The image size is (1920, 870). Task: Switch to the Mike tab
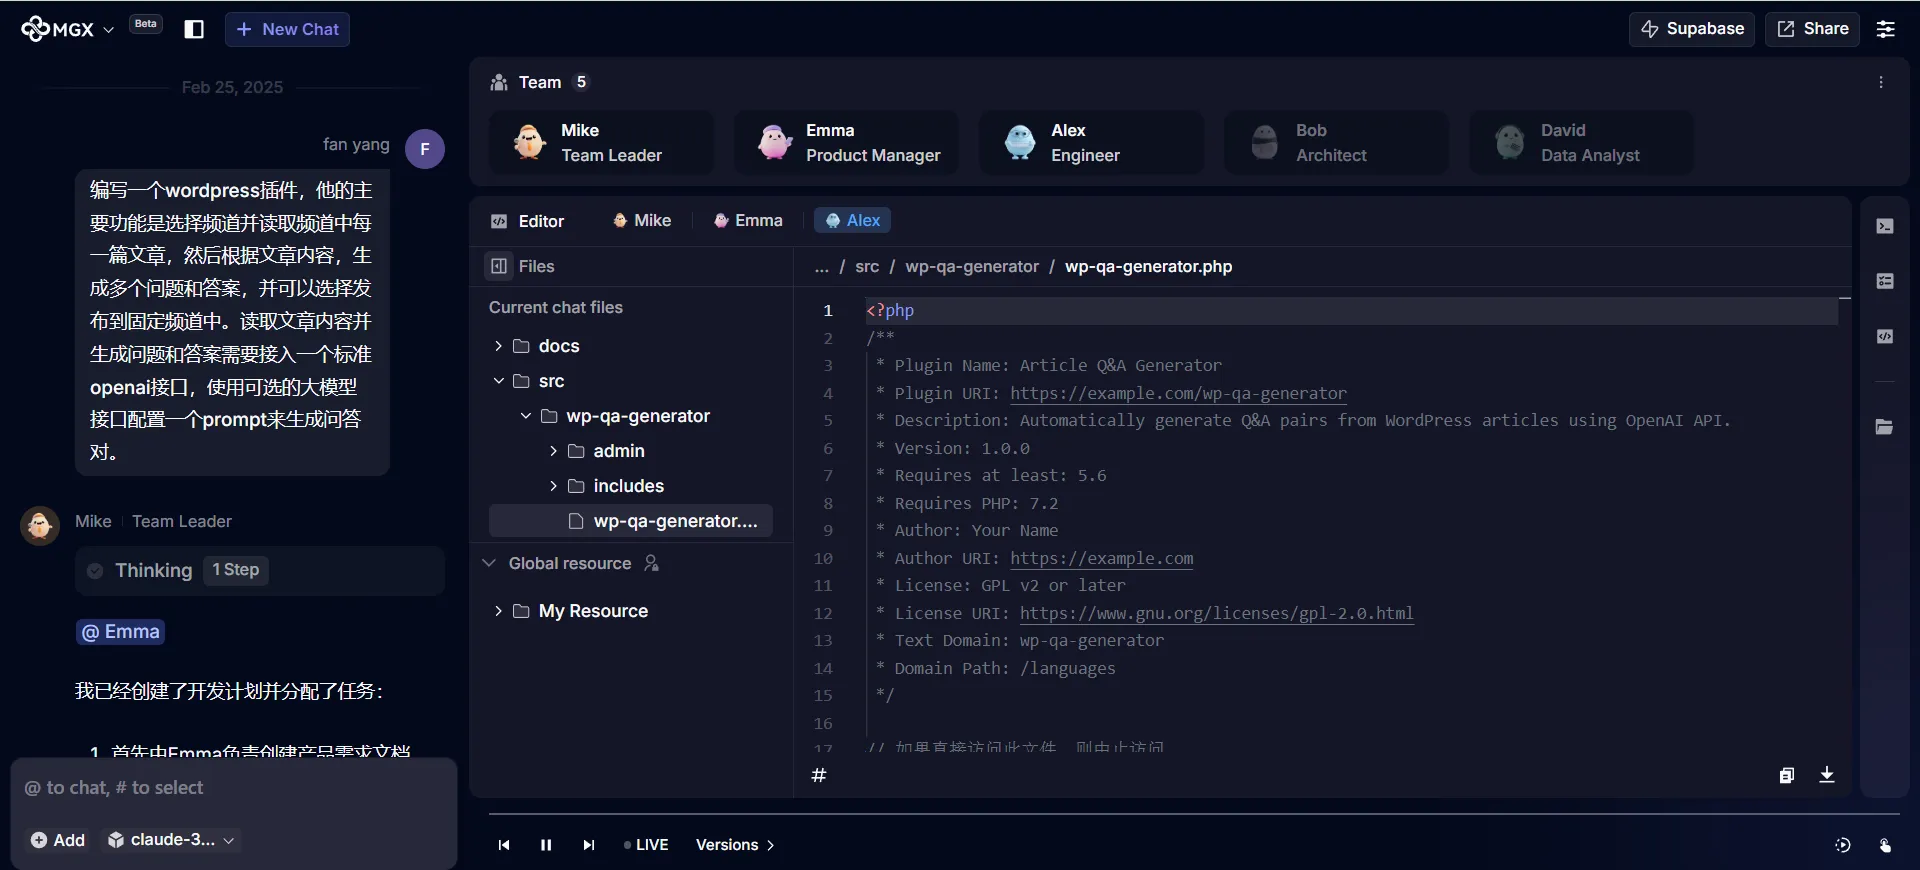point(642,220)
